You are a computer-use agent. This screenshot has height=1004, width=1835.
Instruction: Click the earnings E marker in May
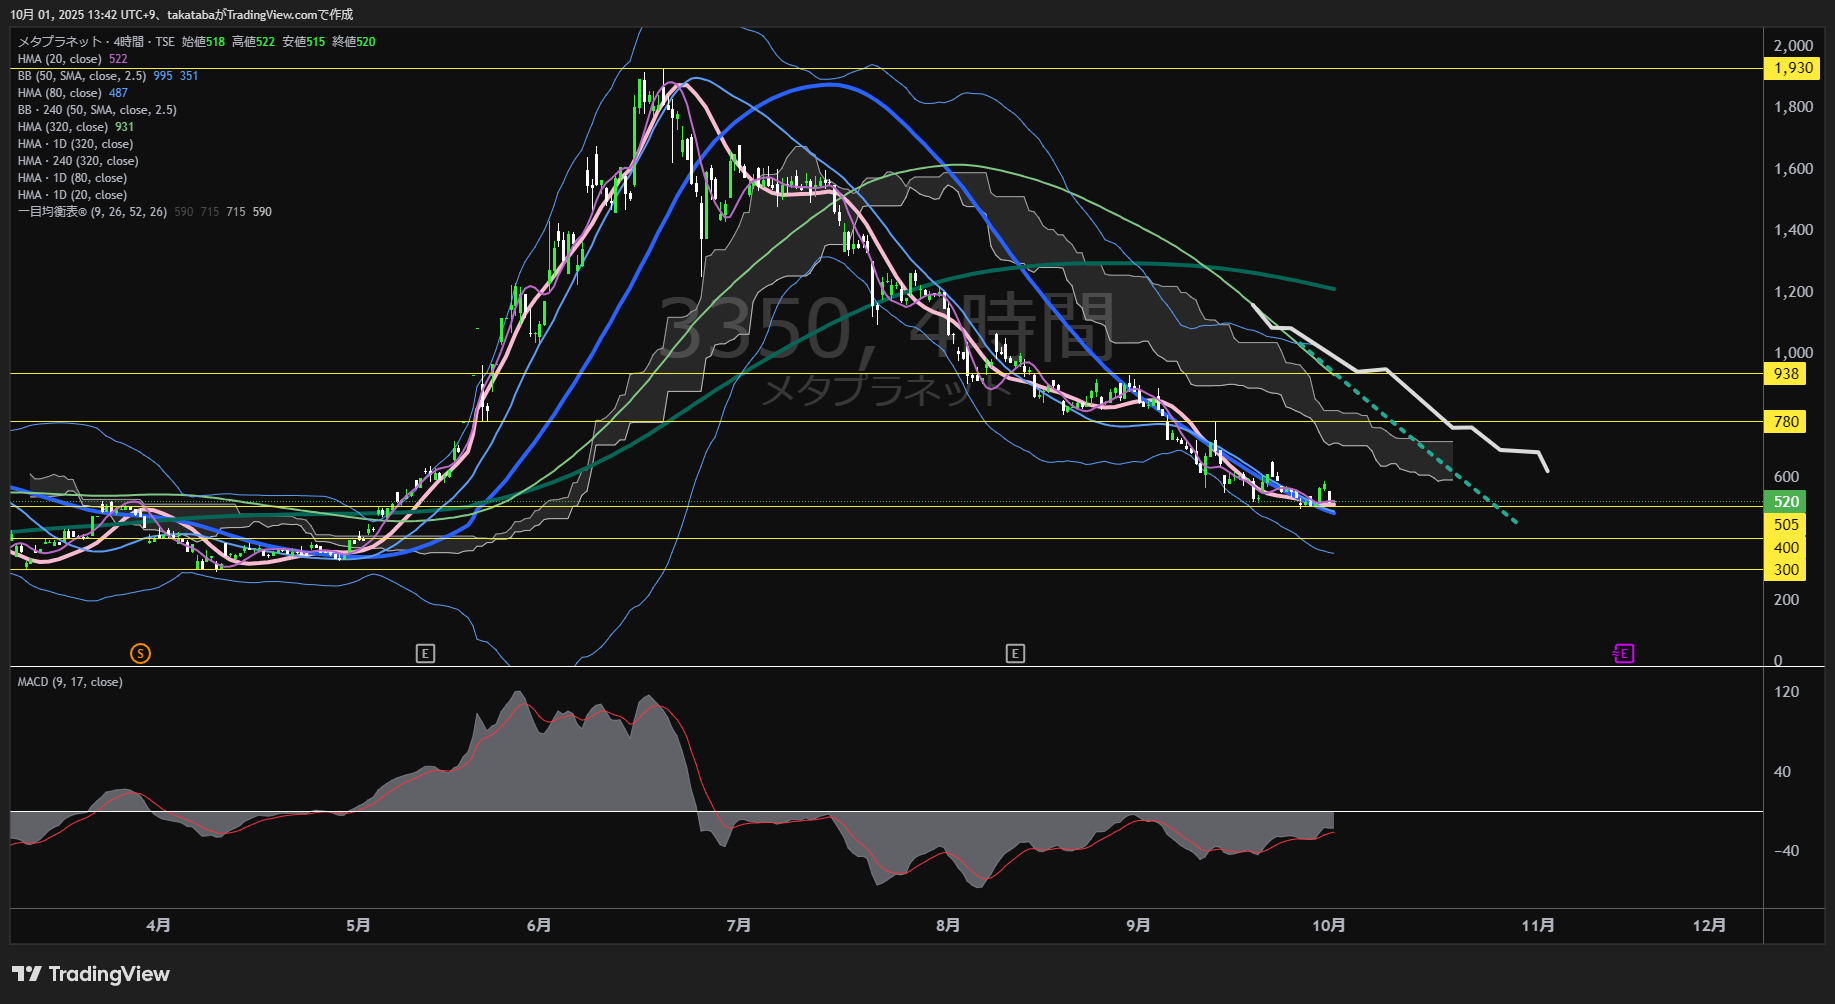(425, 654)
